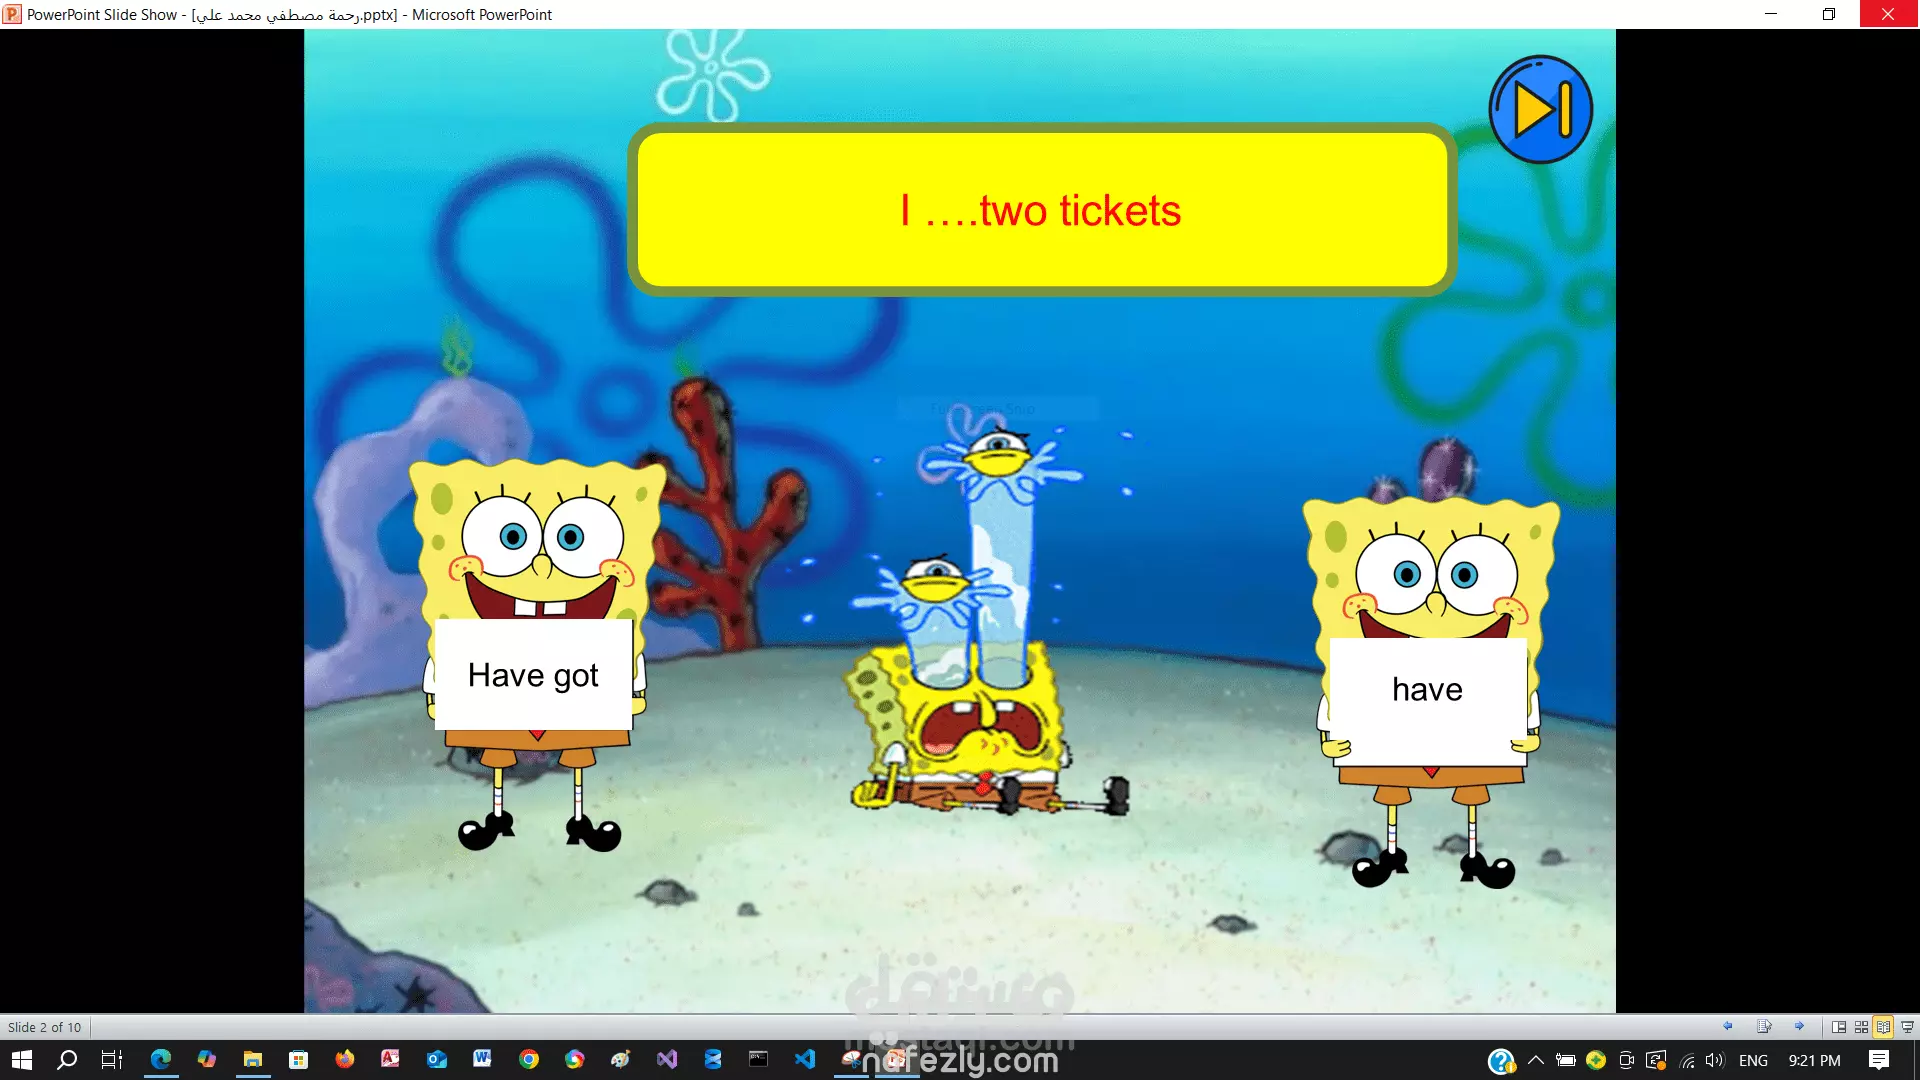Click the yellow question text box
Viewport: 1920px width, 1080px height.
pyautogui.click(x=1041, y=210)
